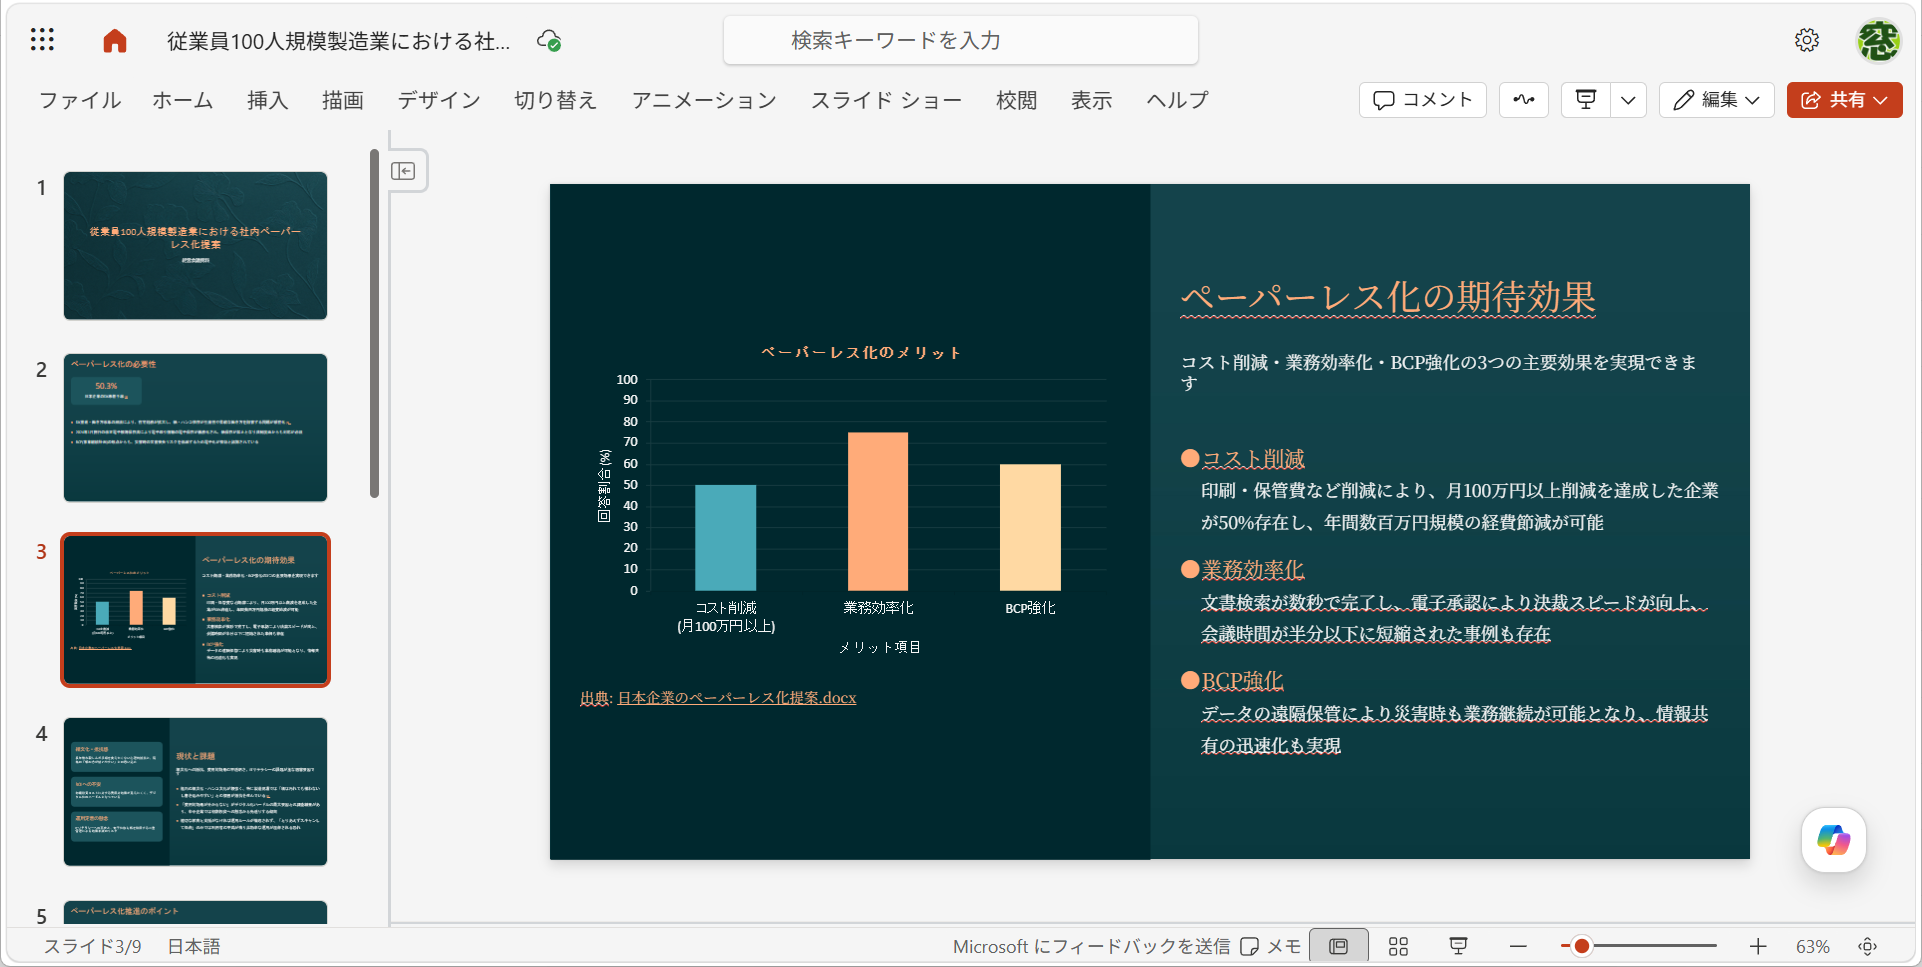Click the 業務効率化 heading text
Image resolution: width=1922 pixels, height=967 pixels.
[x=1253, y=570]
